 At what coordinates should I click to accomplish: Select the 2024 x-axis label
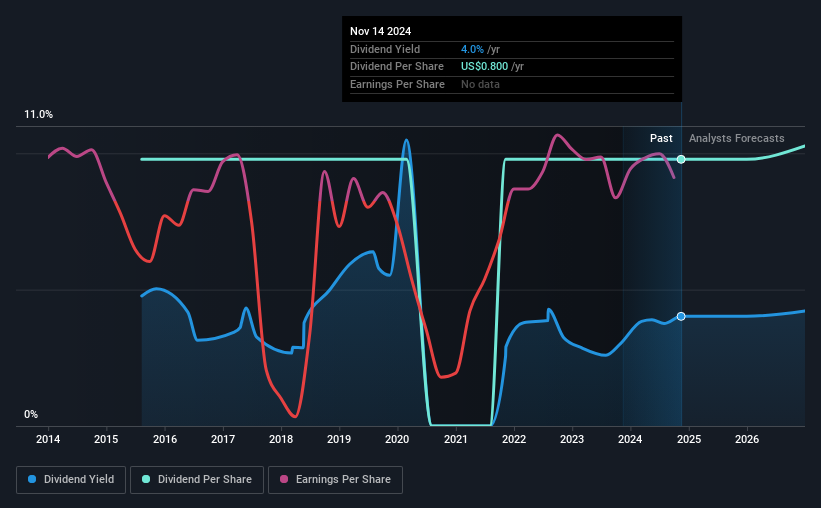coord(630,439)
